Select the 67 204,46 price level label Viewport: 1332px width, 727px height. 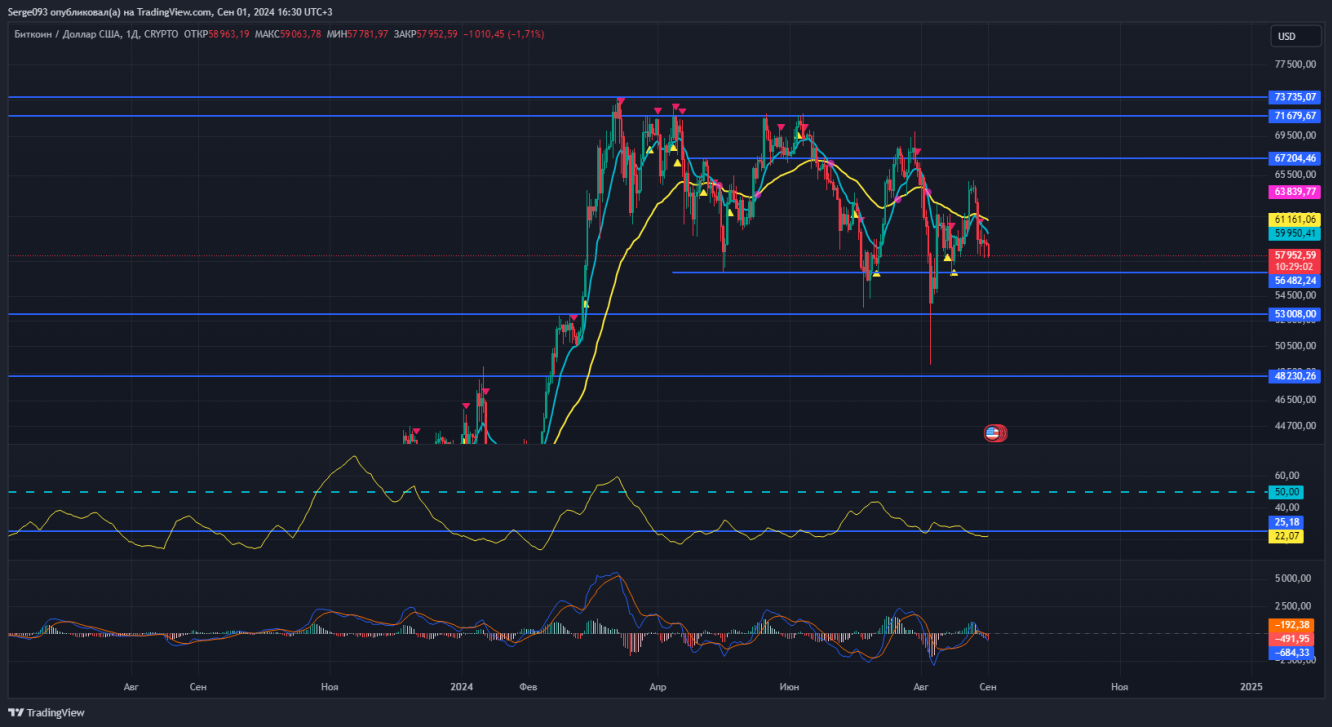[x=1295, y=158]
